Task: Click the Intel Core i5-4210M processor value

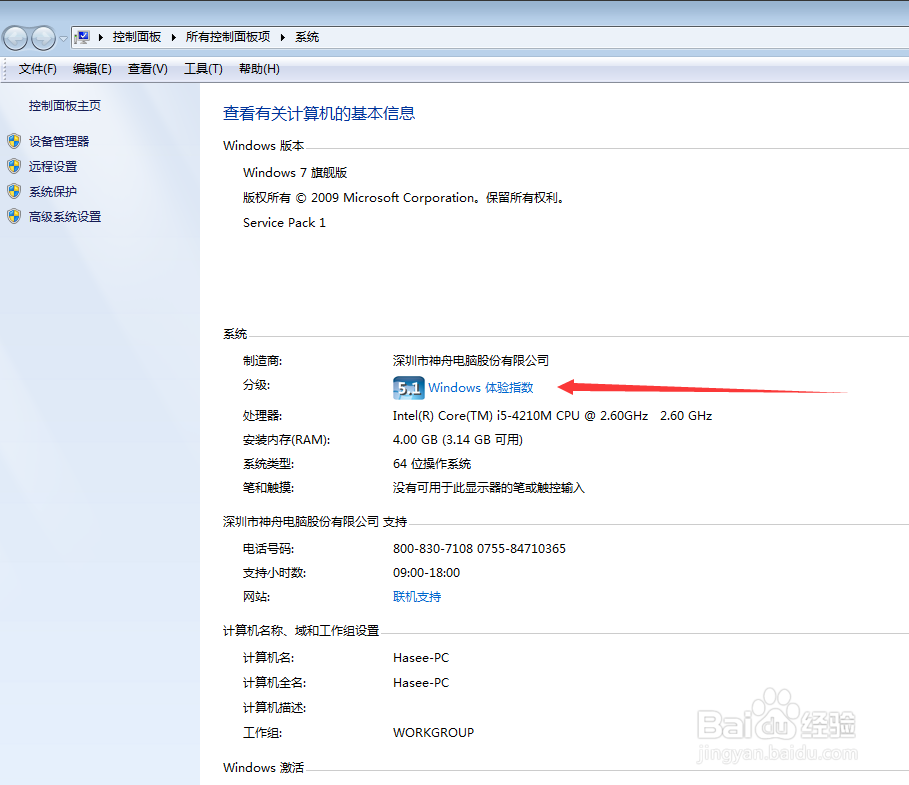Action: pyautogui.click(x=552, y=416)
